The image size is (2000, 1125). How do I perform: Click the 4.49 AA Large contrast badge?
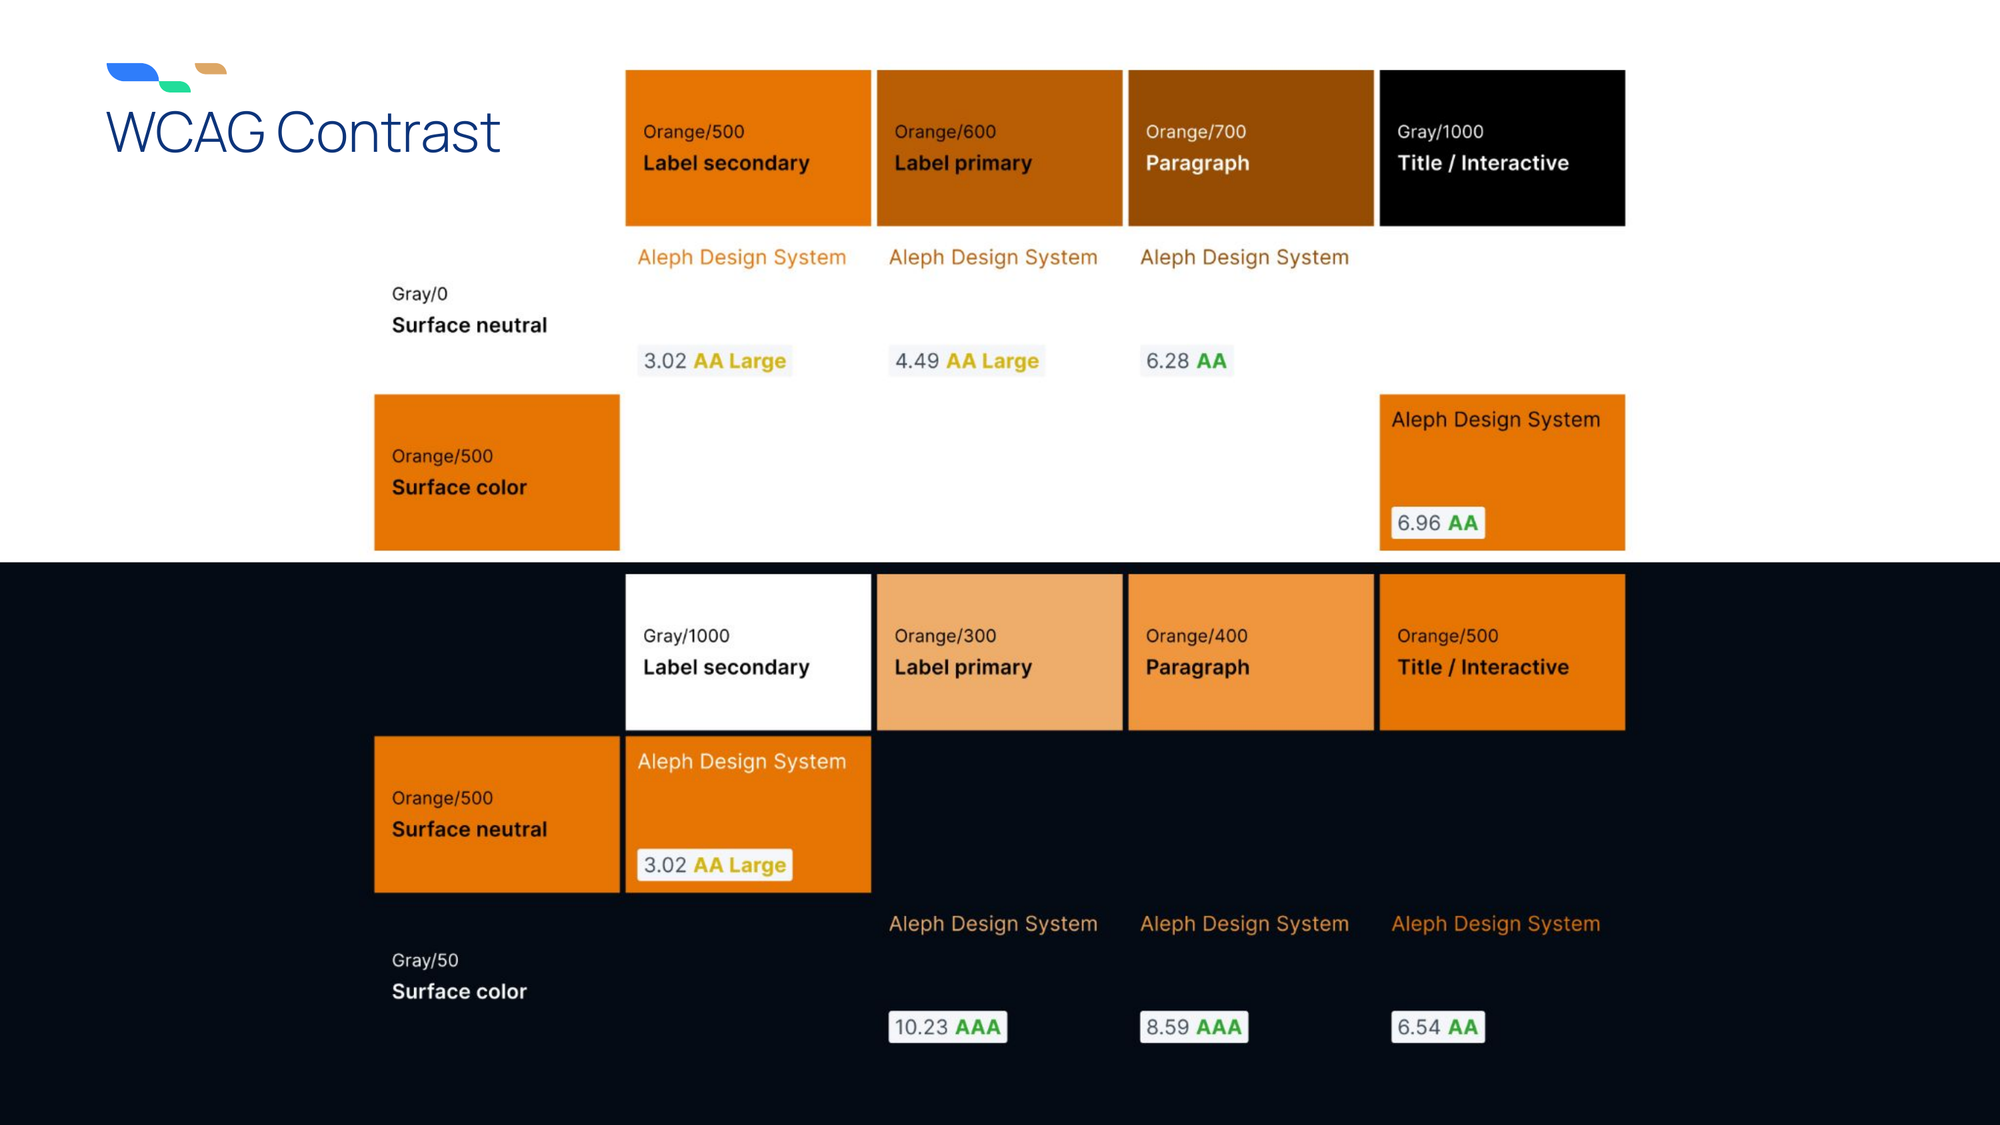966,361
